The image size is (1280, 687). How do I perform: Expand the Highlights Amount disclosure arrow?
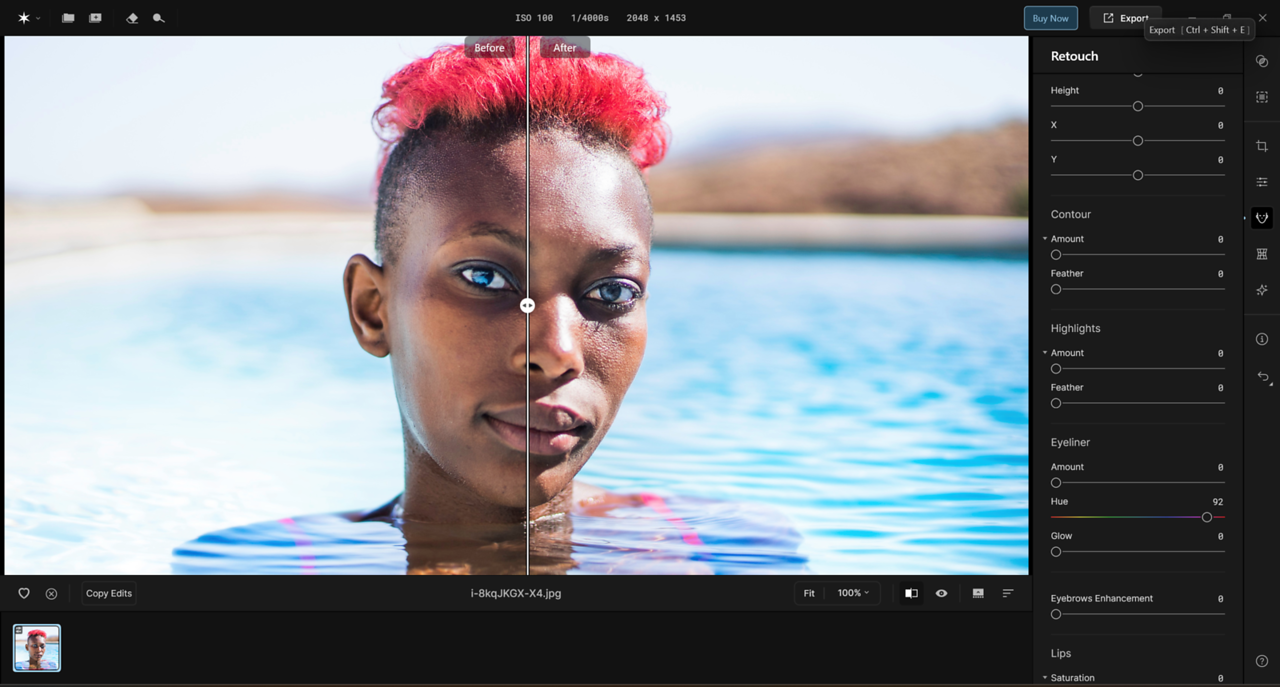1045,353
